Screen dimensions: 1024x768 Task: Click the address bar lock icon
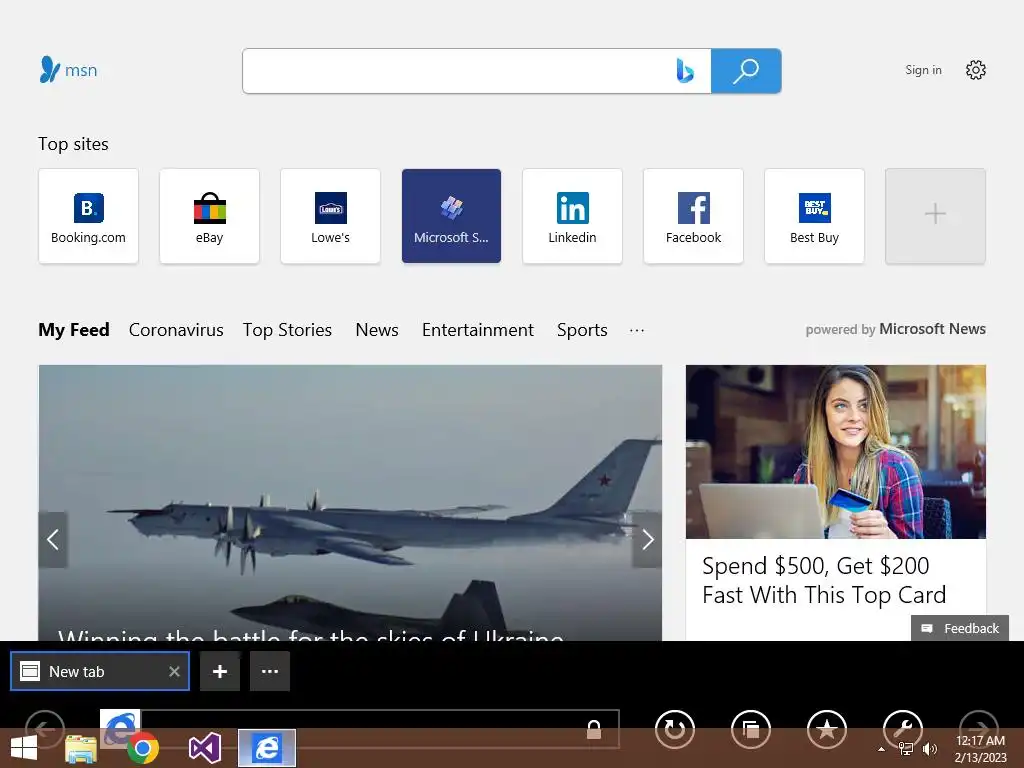click(594, 729)
